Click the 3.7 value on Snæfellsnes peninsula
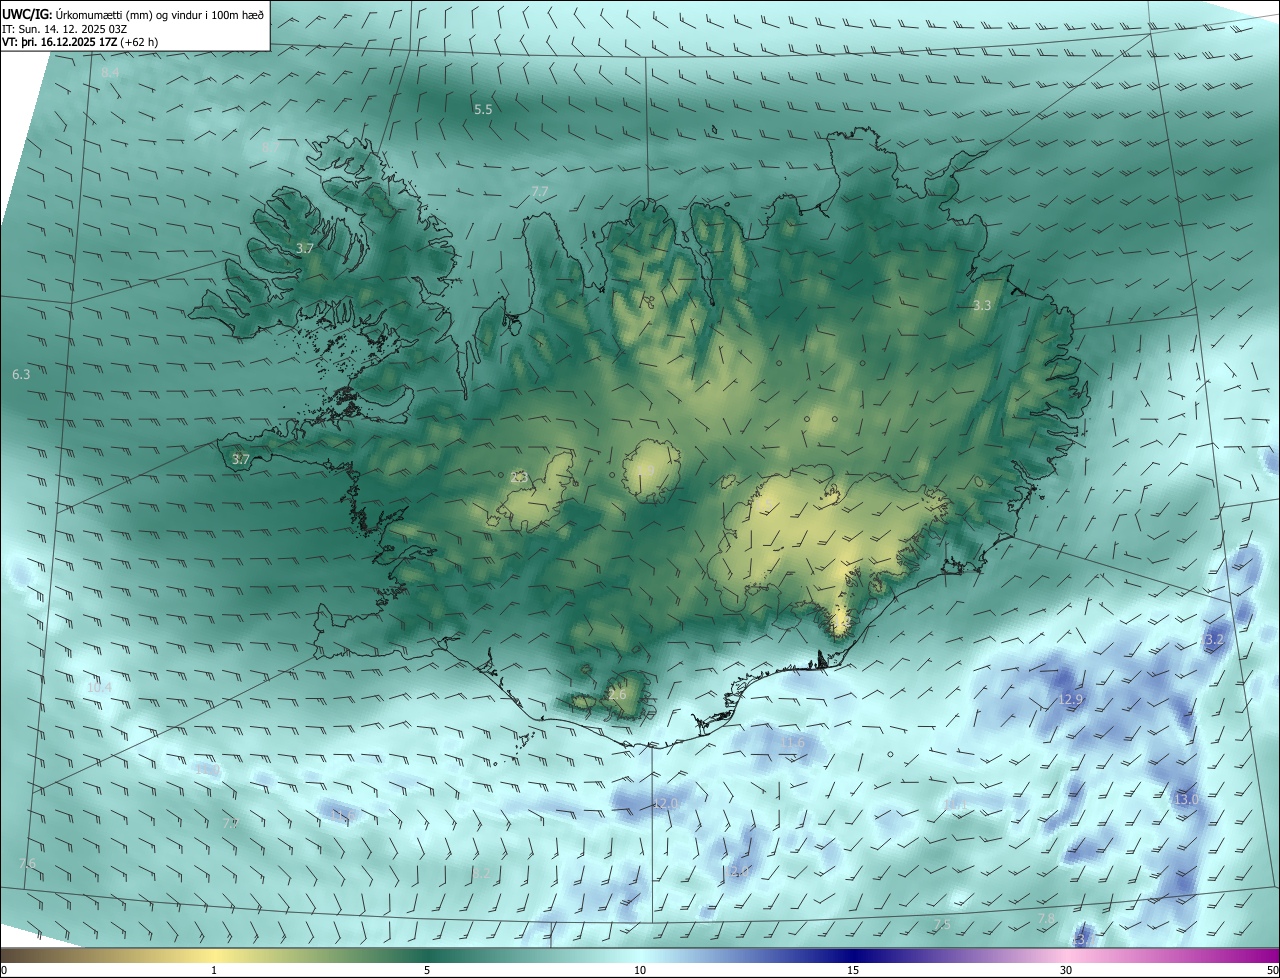The image size is (1280, 978). [240, 459]
